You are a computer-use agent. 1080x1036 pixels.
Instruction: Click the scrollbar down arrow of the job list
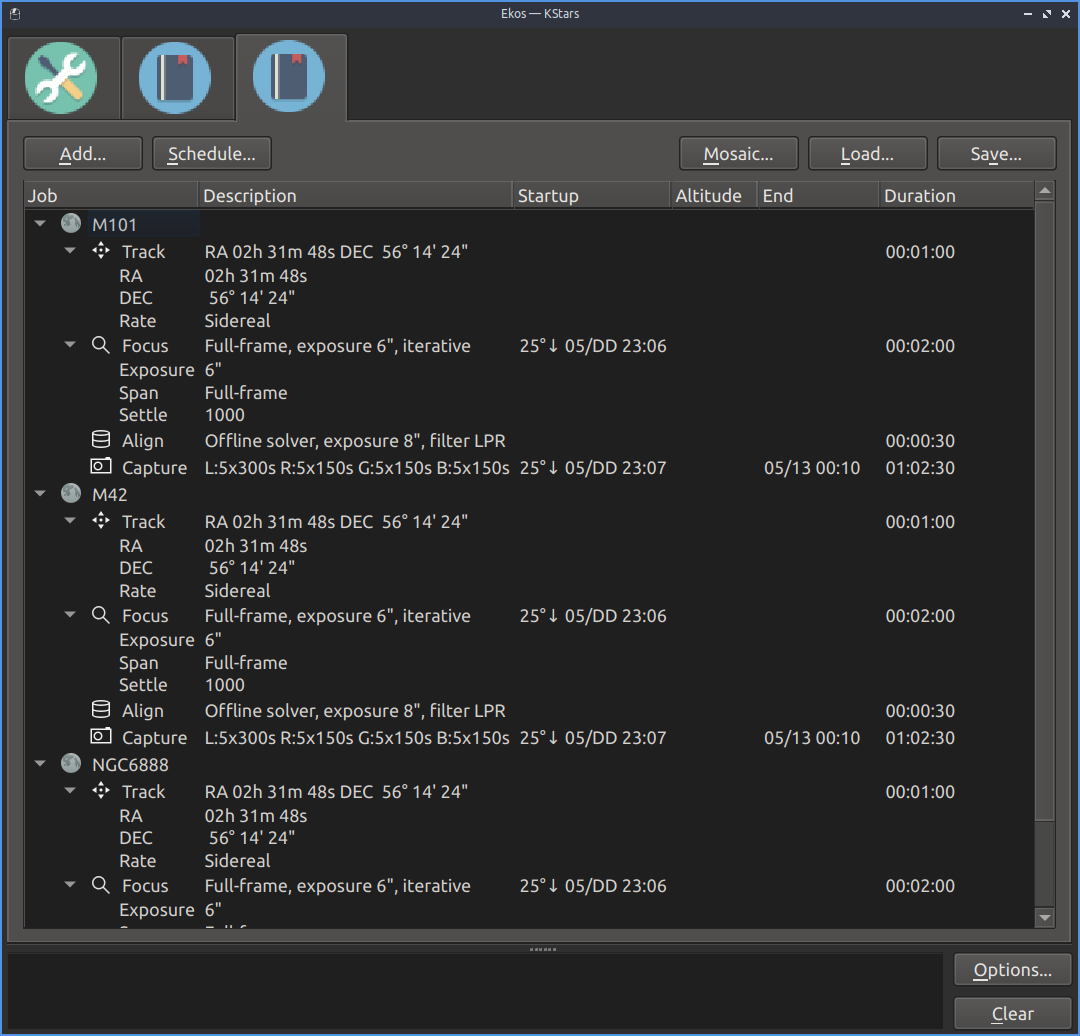[1045, 918]
